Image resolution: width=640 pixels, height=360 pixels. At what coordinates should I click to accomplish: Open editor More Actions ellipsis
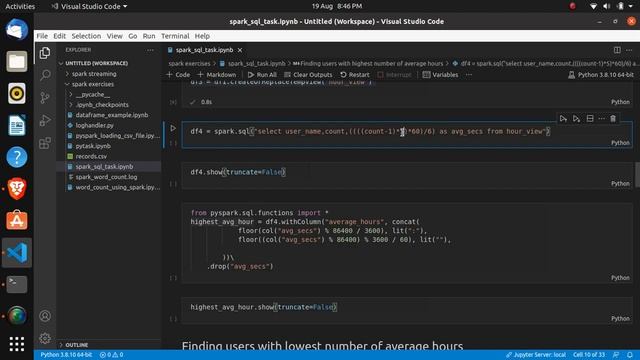click(629, 50)
